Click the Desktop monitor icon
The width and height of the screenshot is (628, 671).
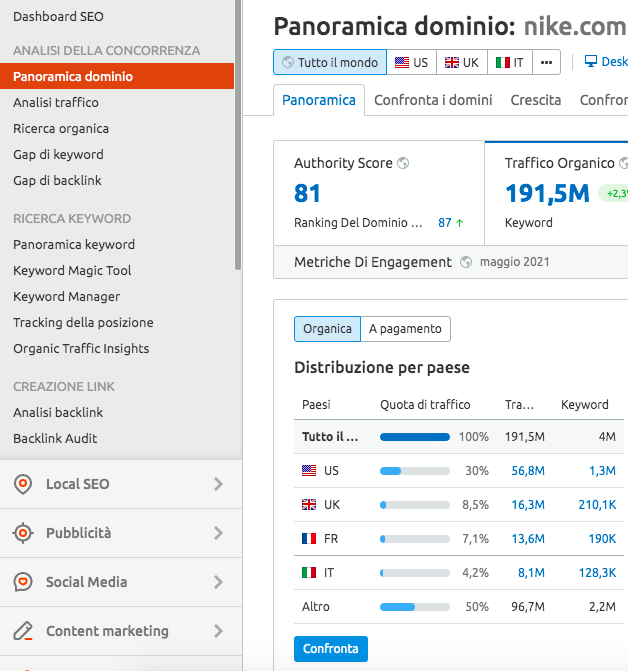click(590, 62)
